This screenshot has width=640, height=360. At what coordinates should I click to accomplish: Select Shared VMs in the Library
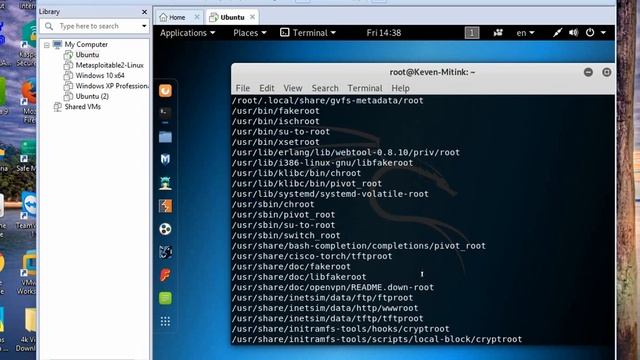tap(82, 107)
